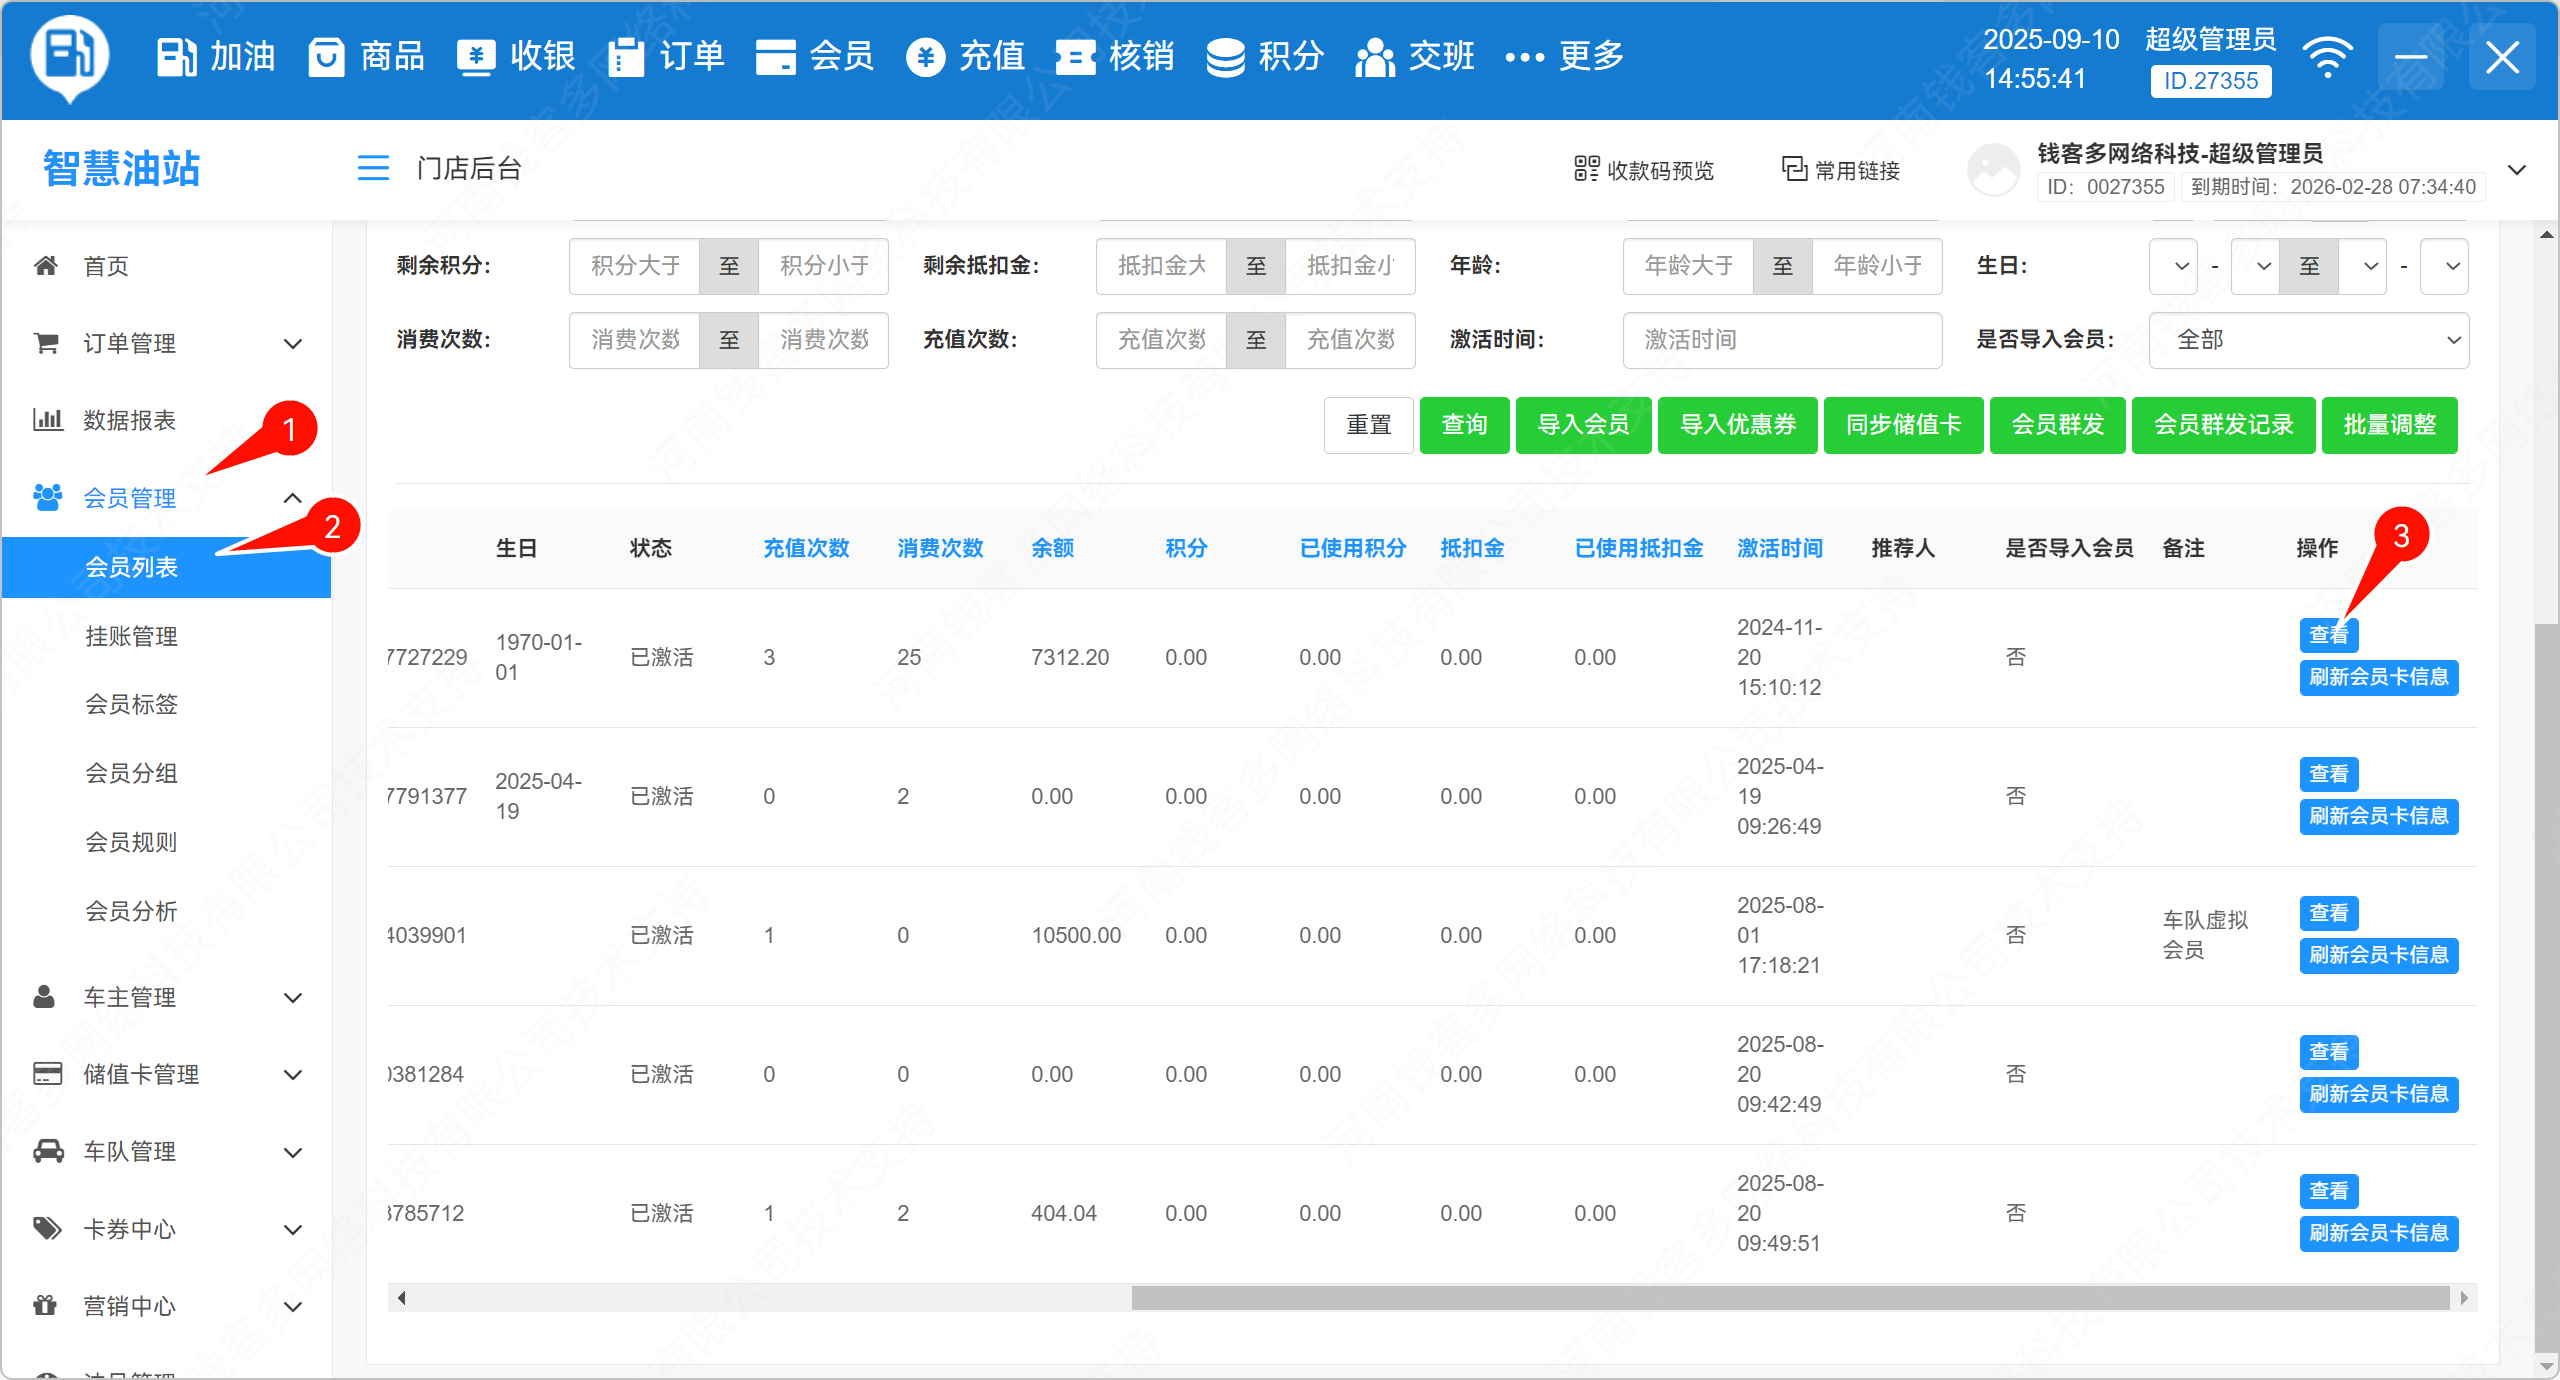Image resolution: width=2560 pixels, height=1380 pixels.
Task: Open 会员标签 in sidebar
Action: coord(131,704)
